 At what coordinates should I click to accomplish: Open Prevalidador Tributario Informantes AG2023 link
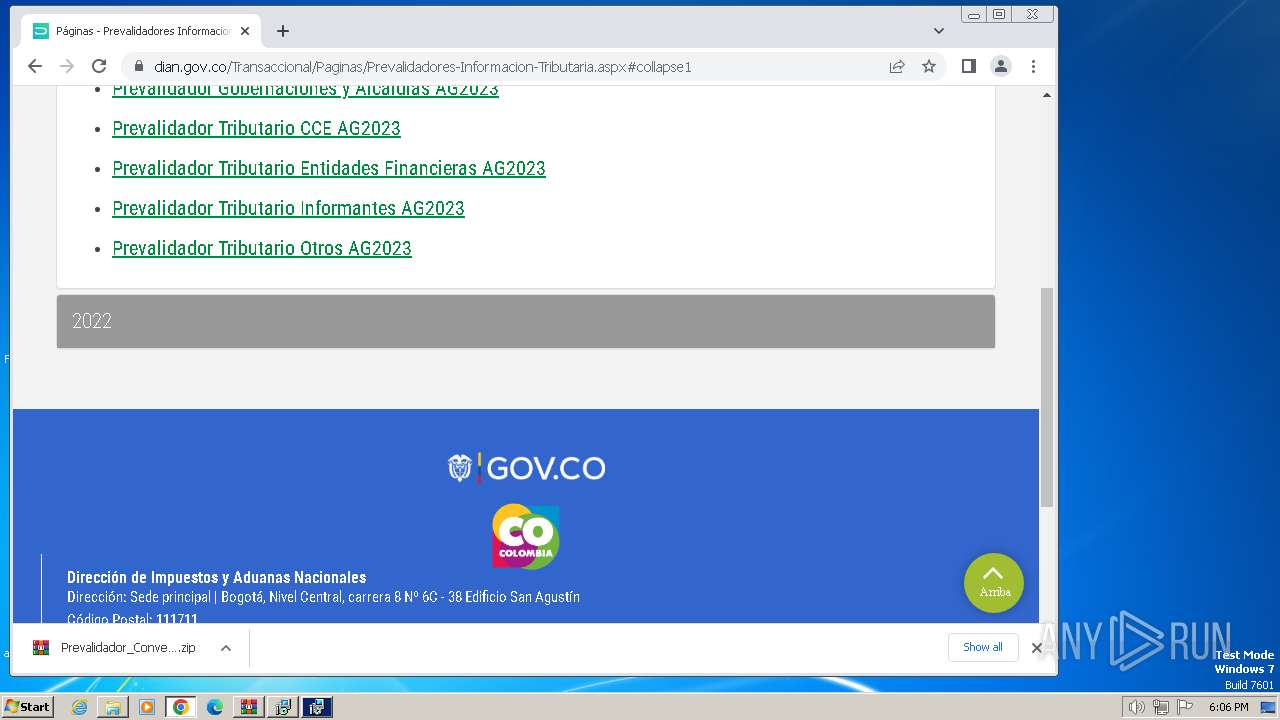pyautogui.click(x=288, y=208)
